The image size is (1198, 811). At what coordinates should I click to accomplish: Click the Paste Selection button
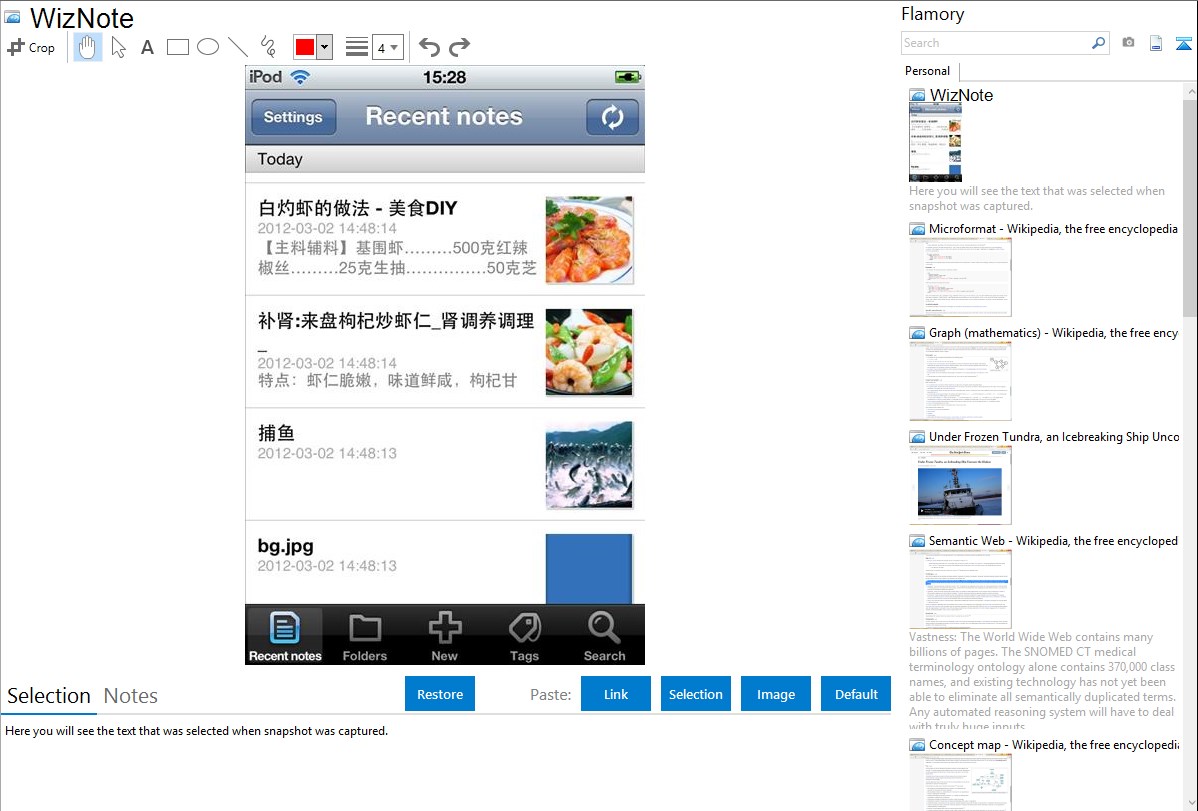(x=695, y=694)
